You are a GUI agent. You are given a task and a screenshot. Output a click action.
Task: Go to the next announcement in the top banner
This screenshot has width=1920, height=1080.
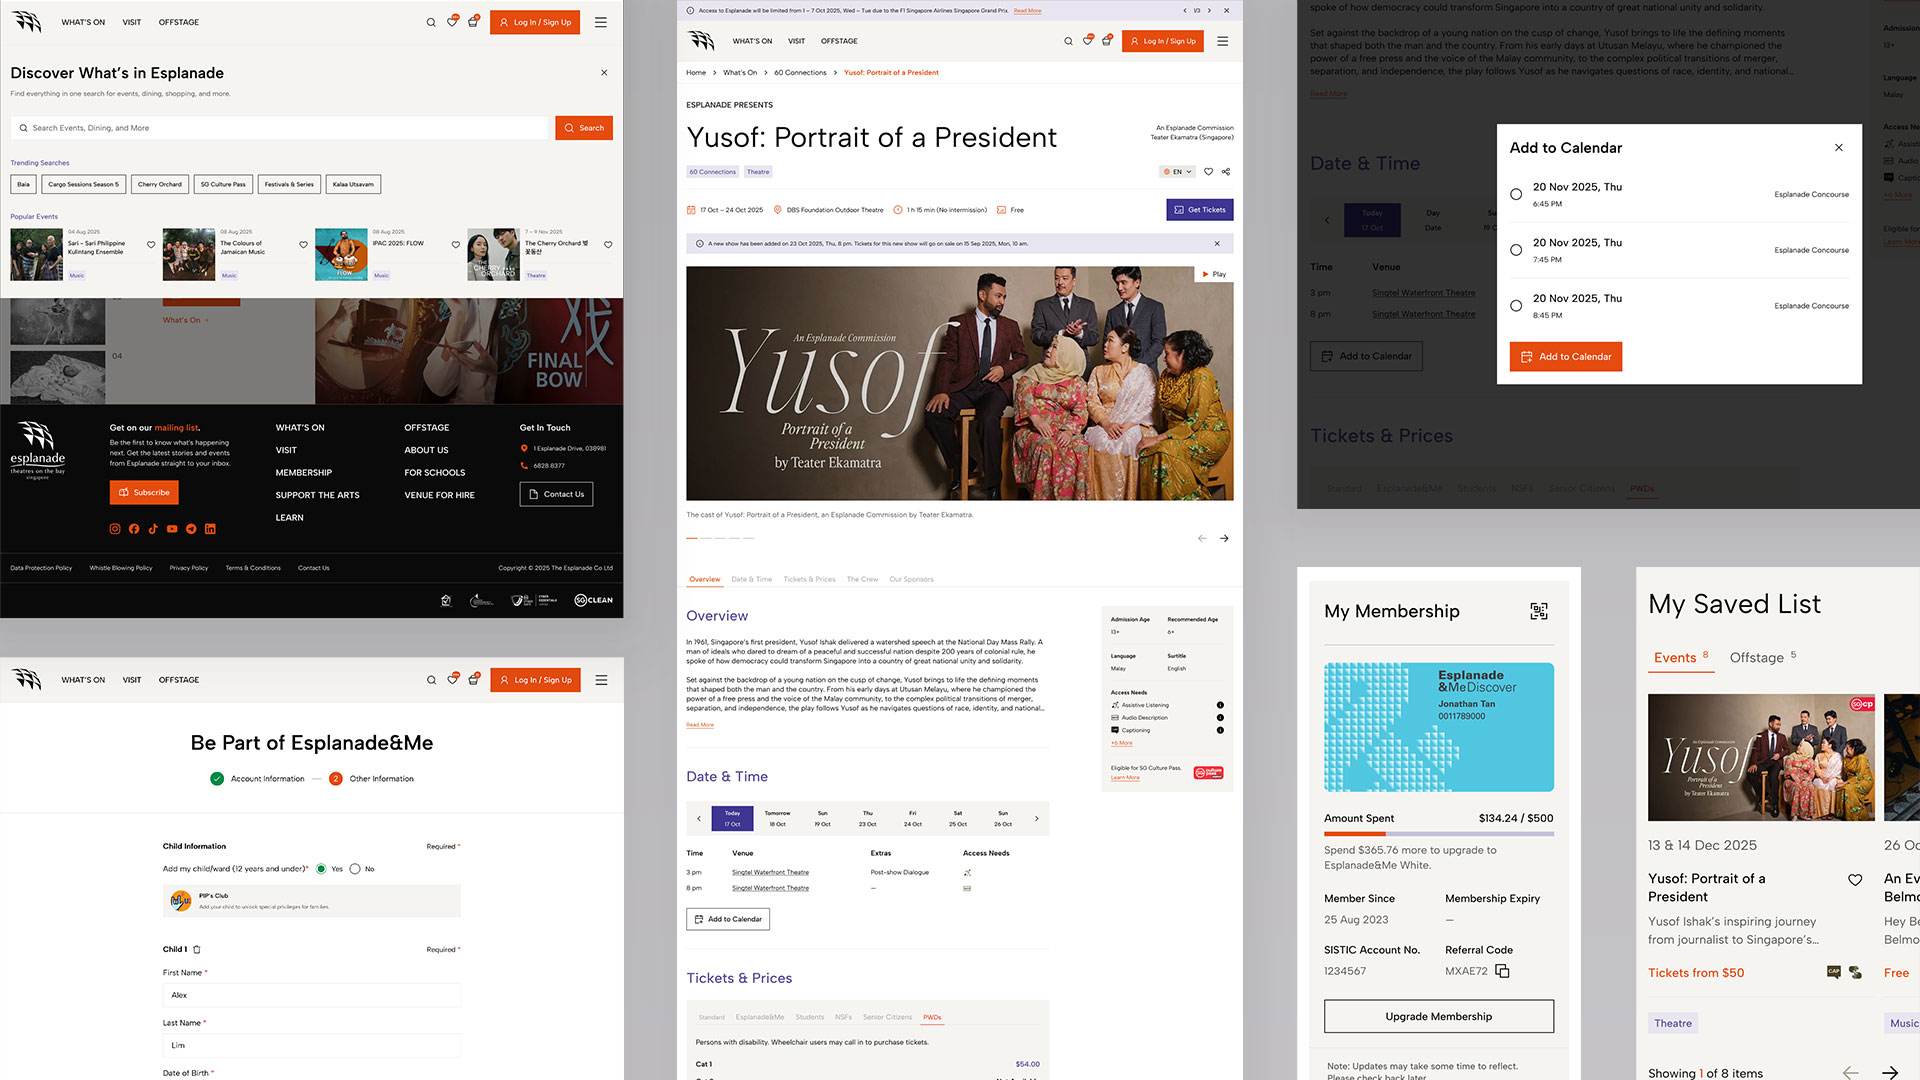[x=1209, y=11]
